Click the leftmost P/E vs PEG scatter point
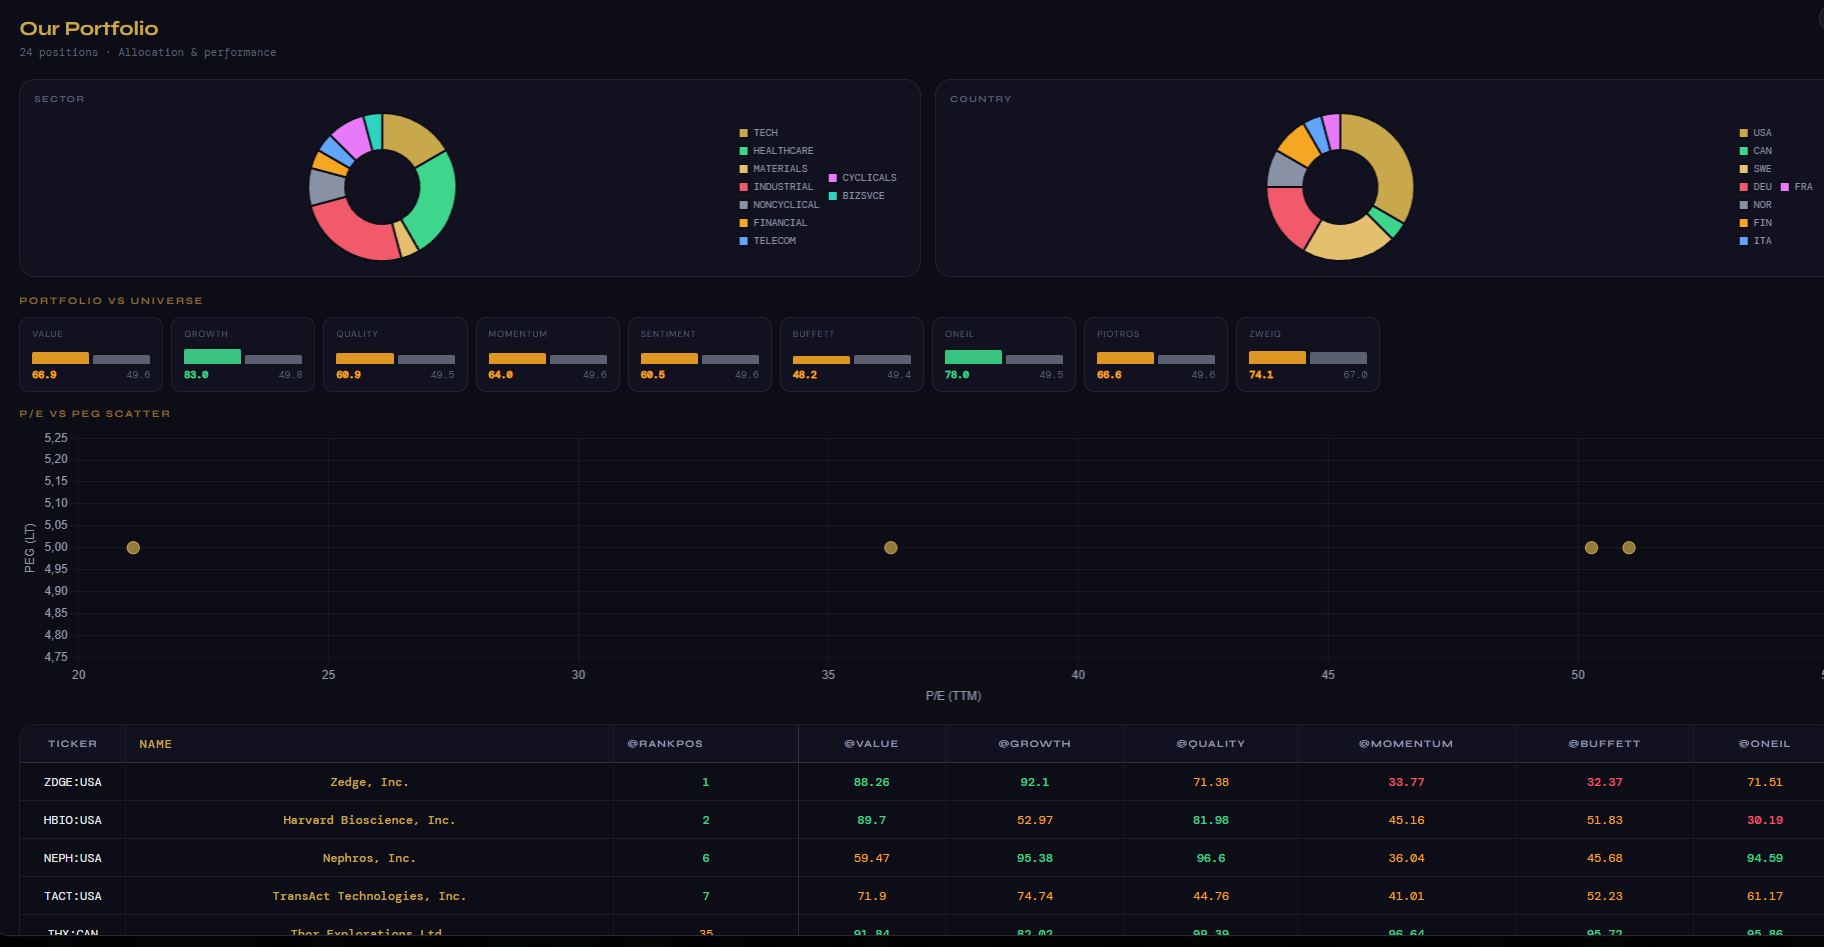 point(133,548)
